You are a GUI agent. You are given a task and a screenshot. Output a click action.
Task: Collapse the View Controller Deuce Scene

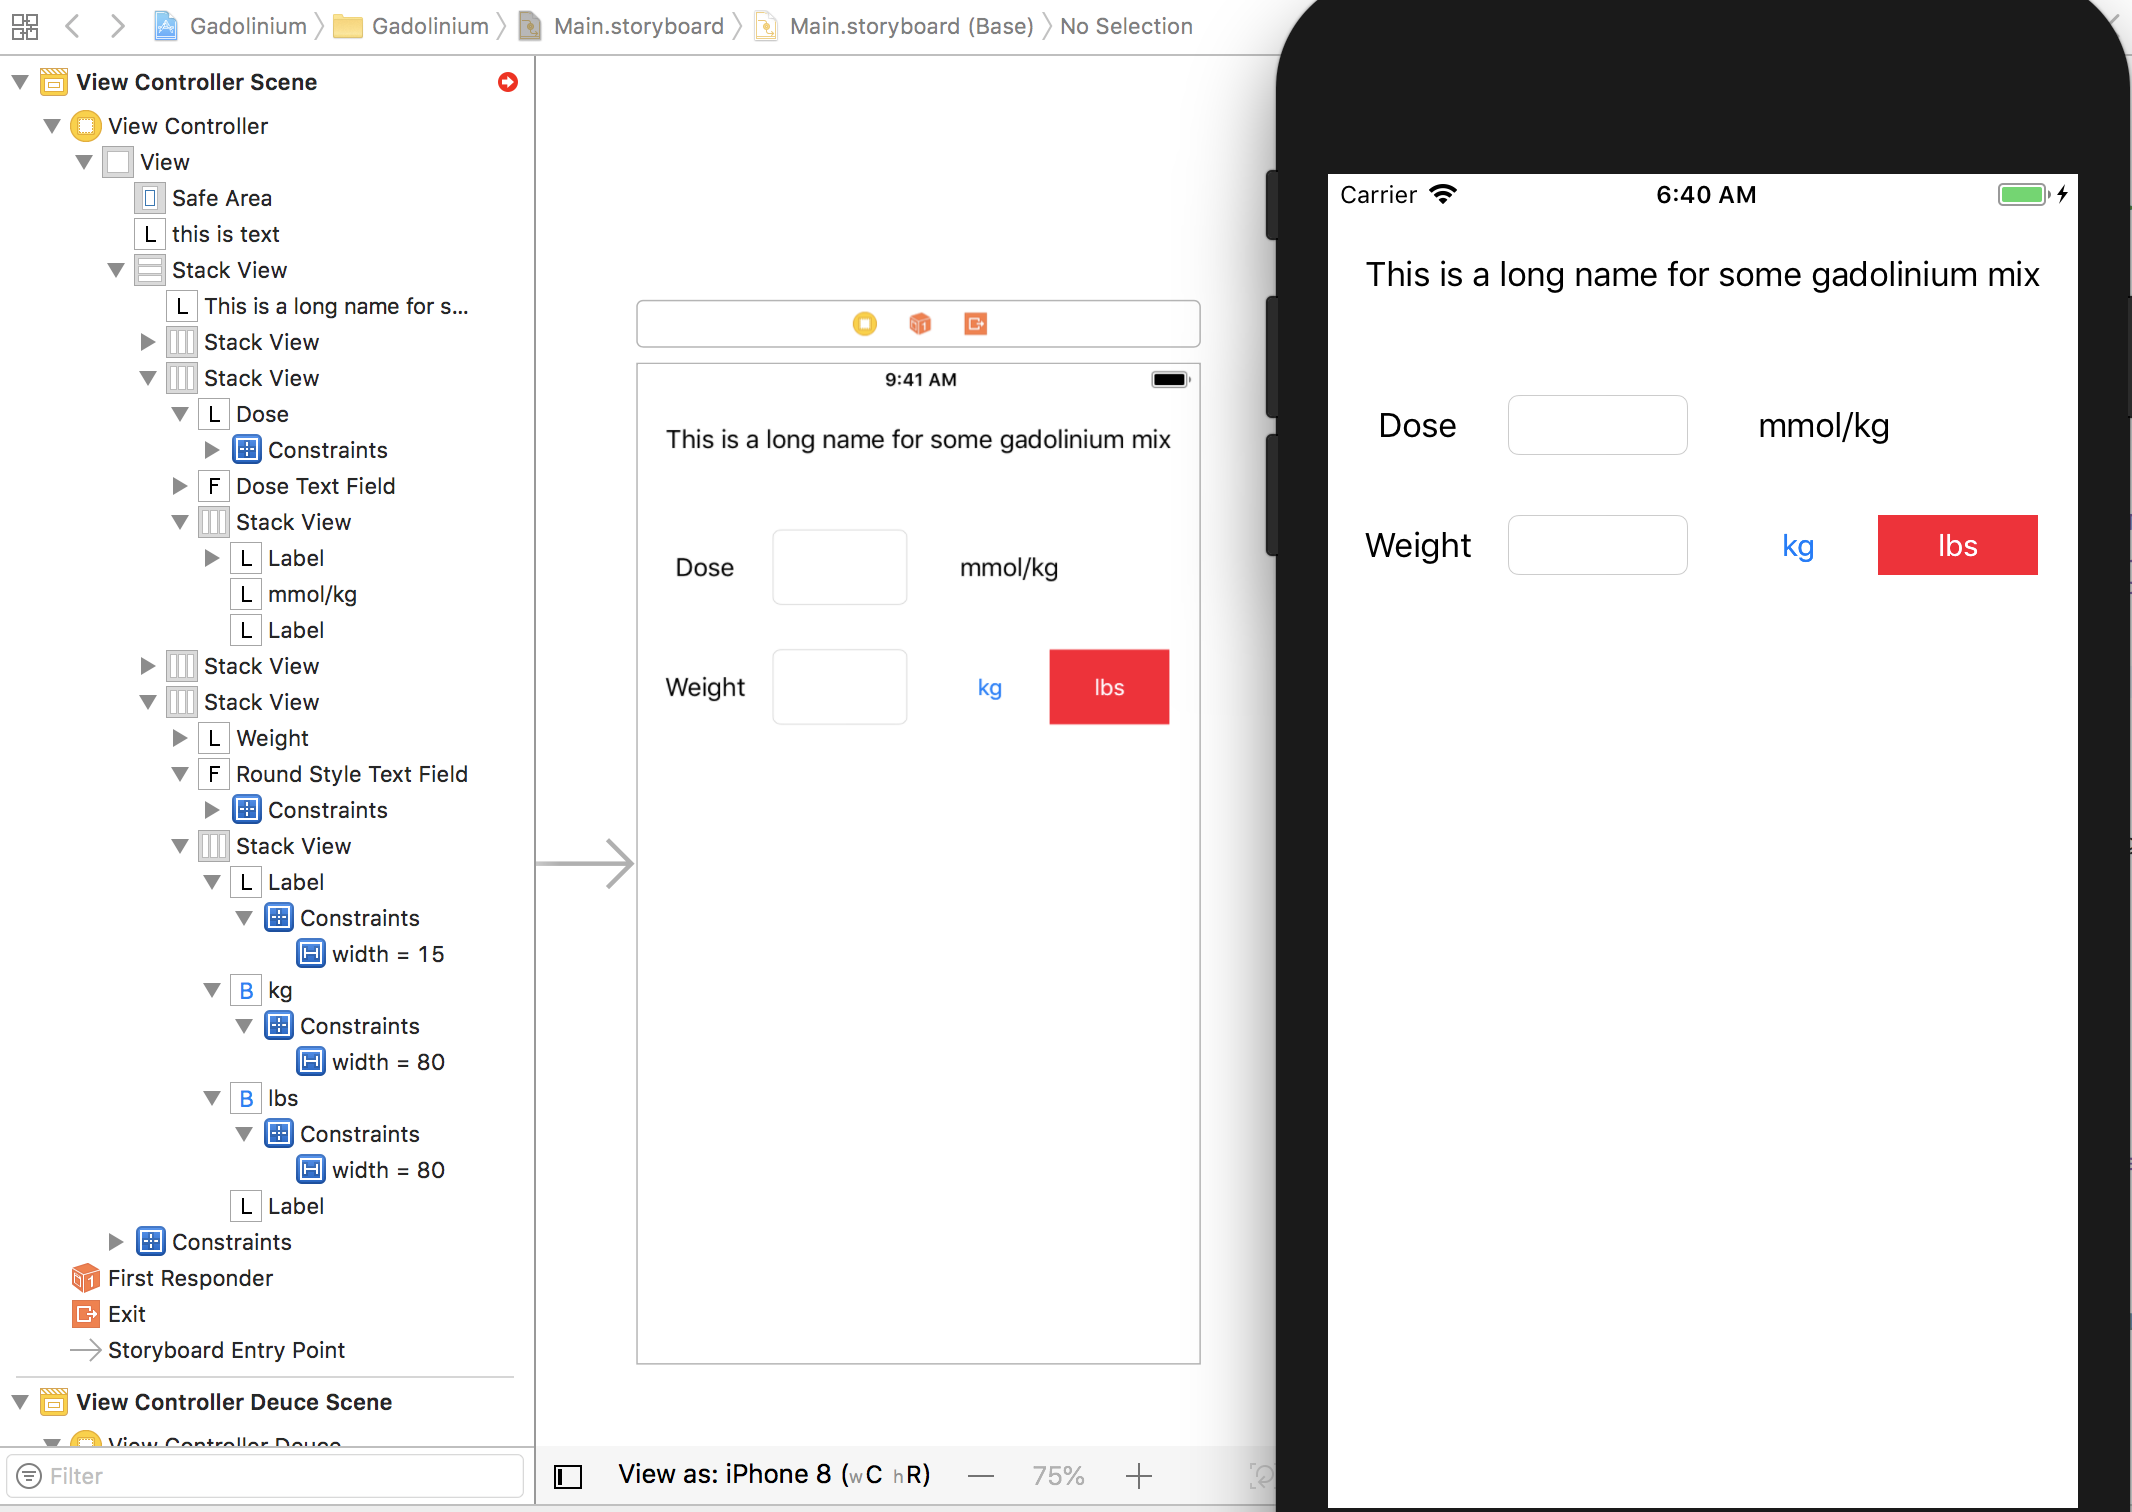20,1402
